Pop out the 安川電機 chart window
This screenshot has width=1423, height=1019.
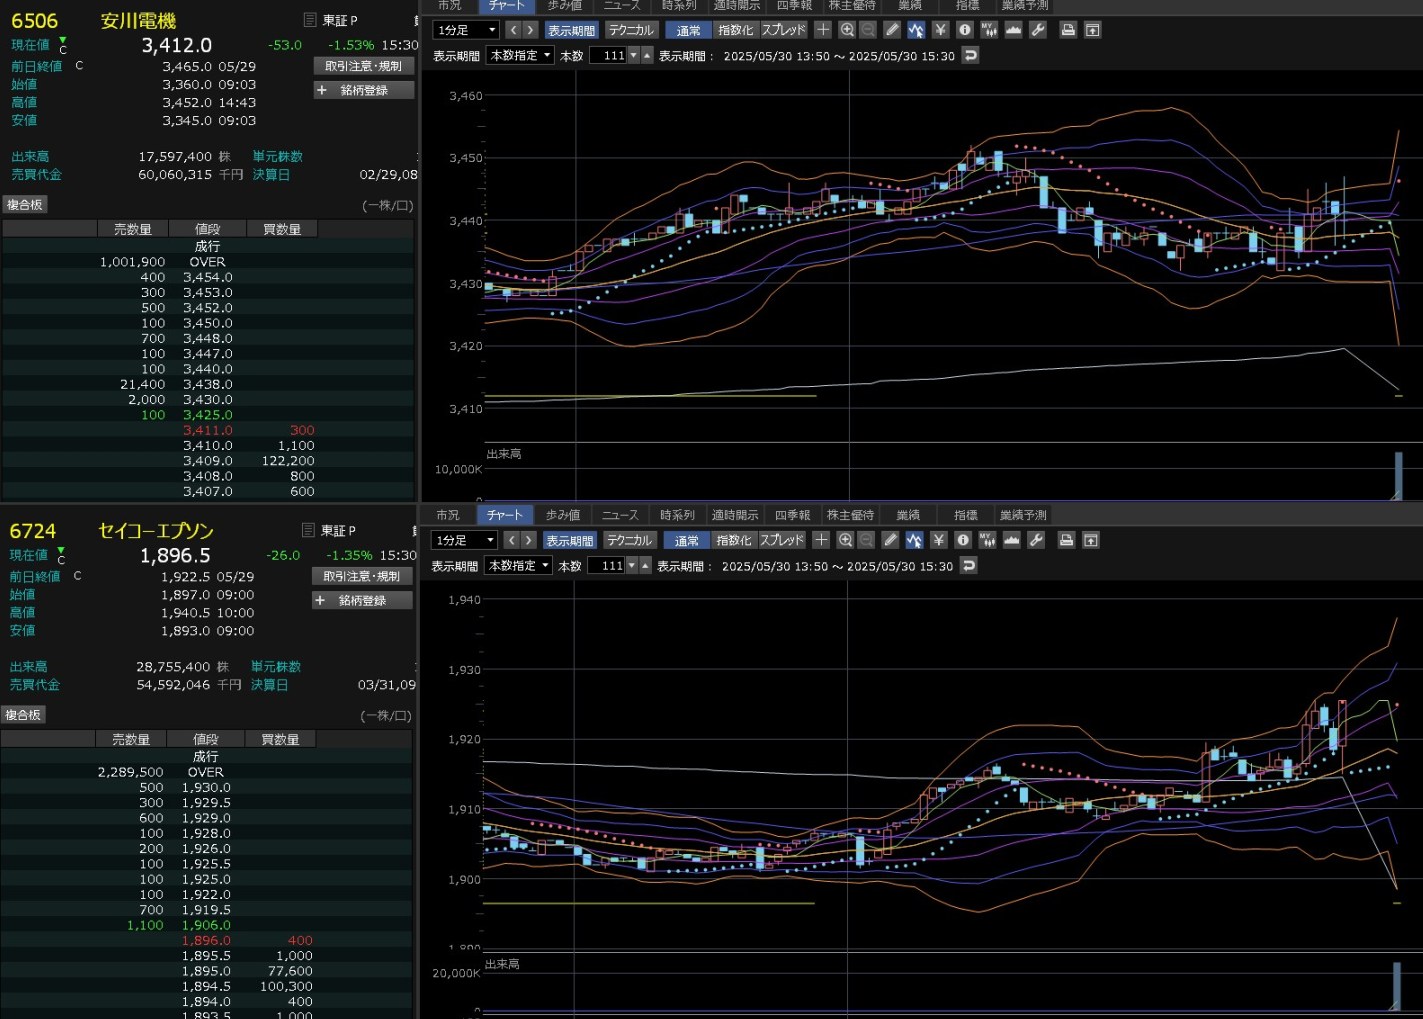coord(1093,30)
